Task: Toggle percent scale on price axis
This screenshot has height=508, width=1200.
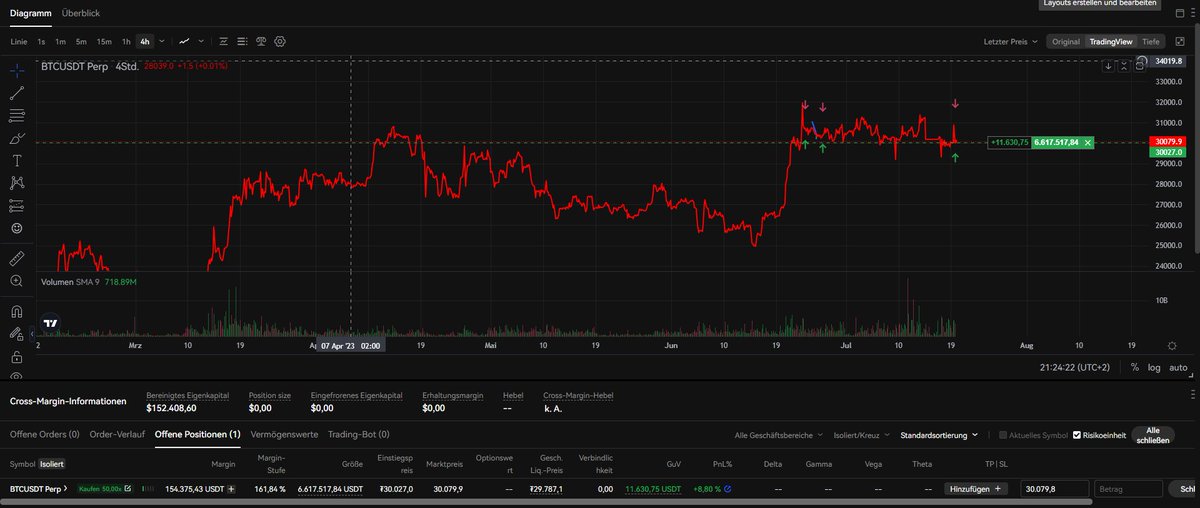Action: pos(1134,367)
